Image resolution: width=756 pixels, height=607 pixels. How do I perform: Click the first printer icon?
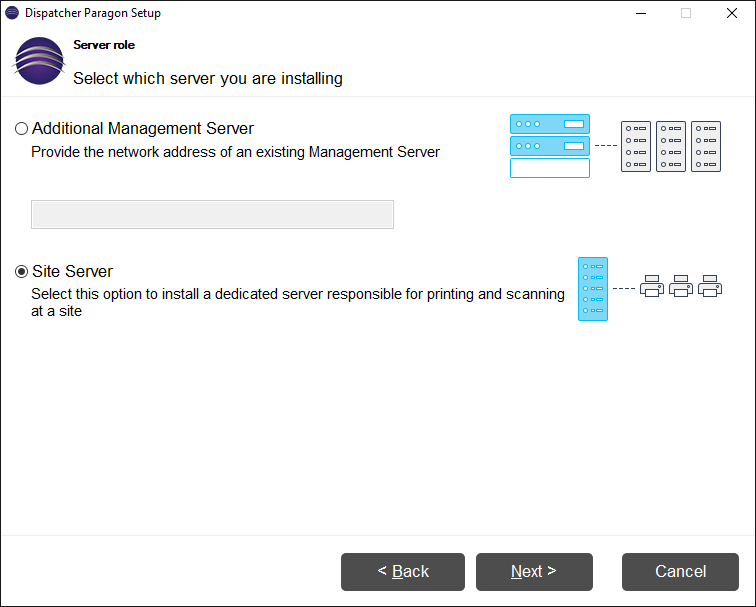point(651,286)
